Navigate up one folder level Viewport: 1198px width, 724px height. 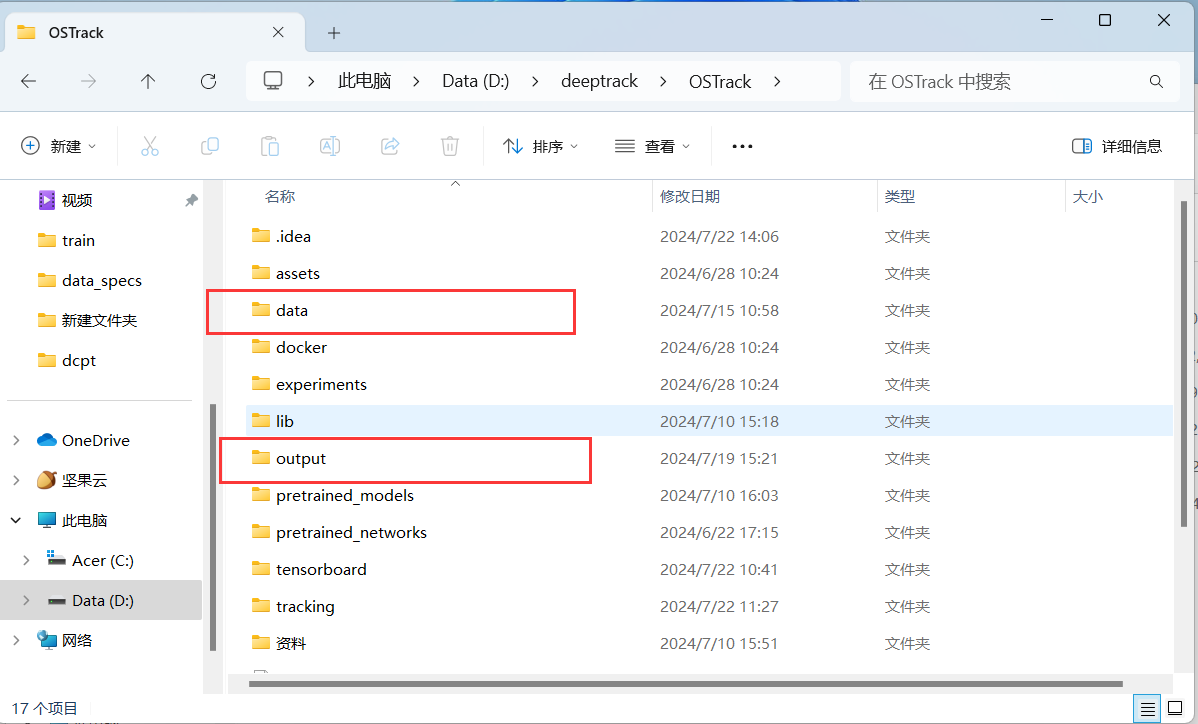click(x=148, y=81)
